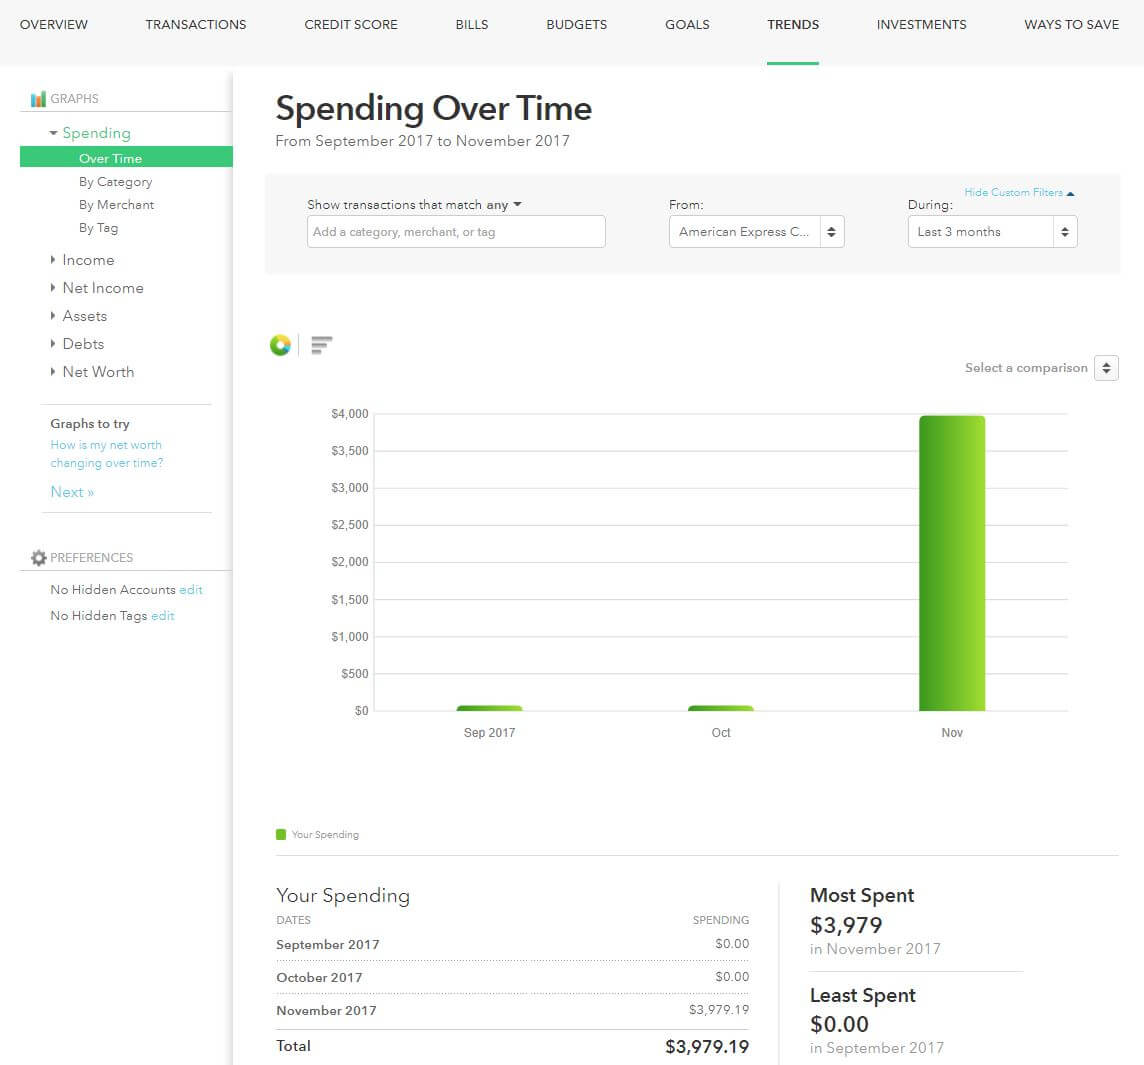Viewport: 1144px width, 1065px height.
Task: Open the 'During' Last 3 months dropdown
Action: (x=992, y=232)
